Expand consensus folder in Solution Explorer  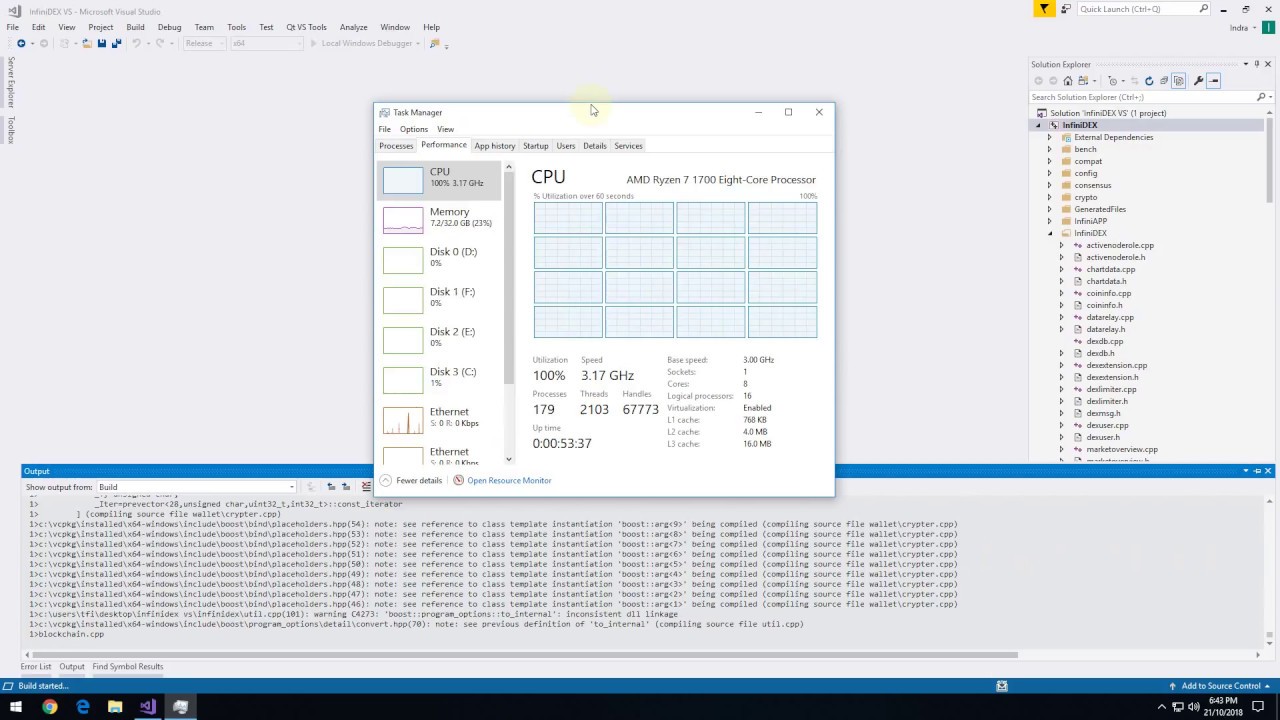tap(1049, 185)
